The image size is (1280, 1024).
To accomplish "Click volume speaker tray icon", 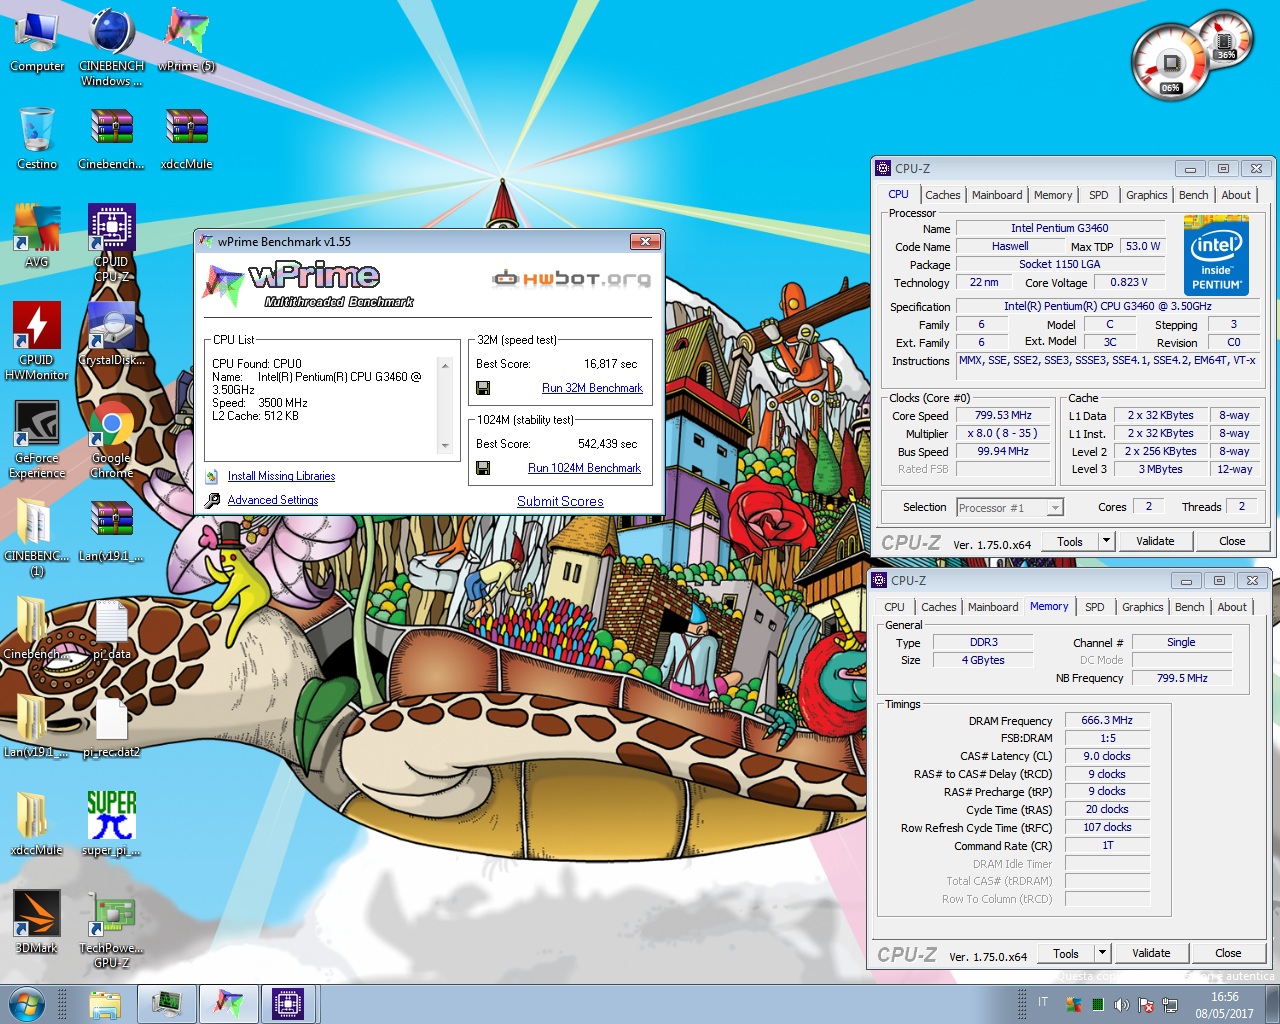I will pyautogui.click(x=1121, y=1004).
